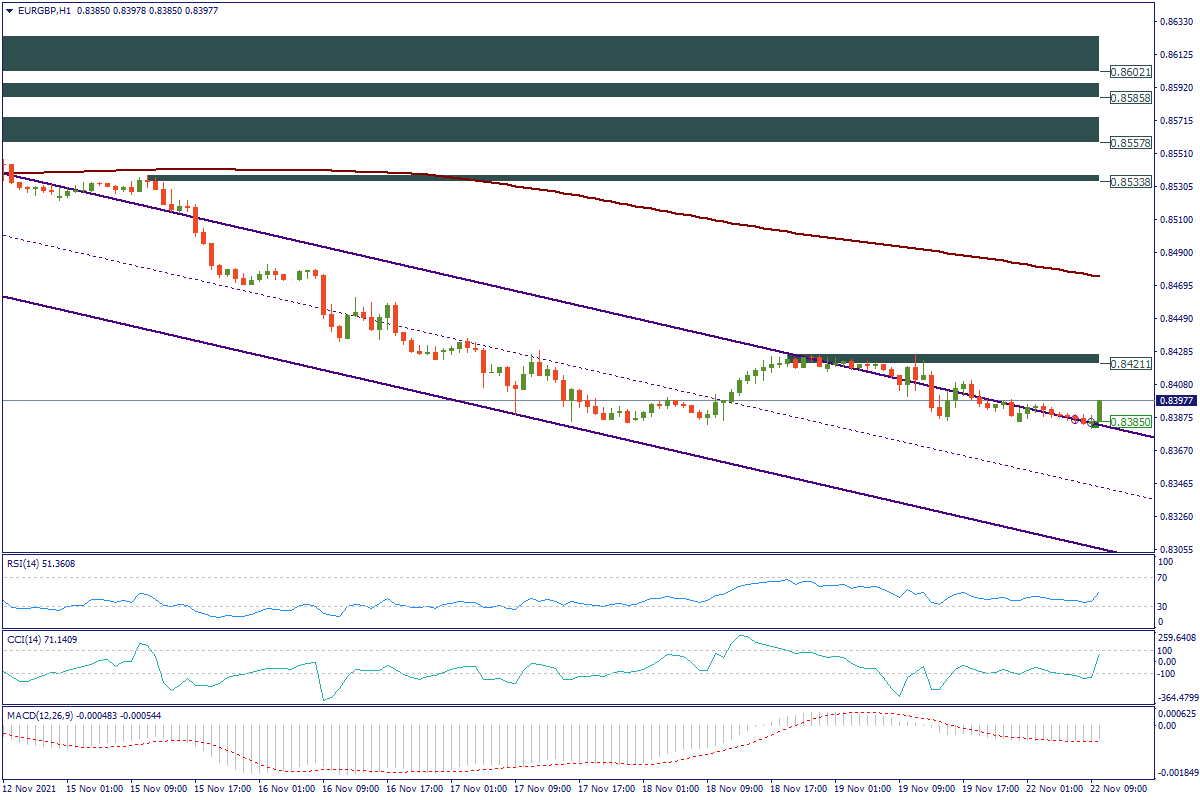Viewport: 1200px width, 800px height.
Task: Click the RSI(14) indicator label
Action: point(39,564)
